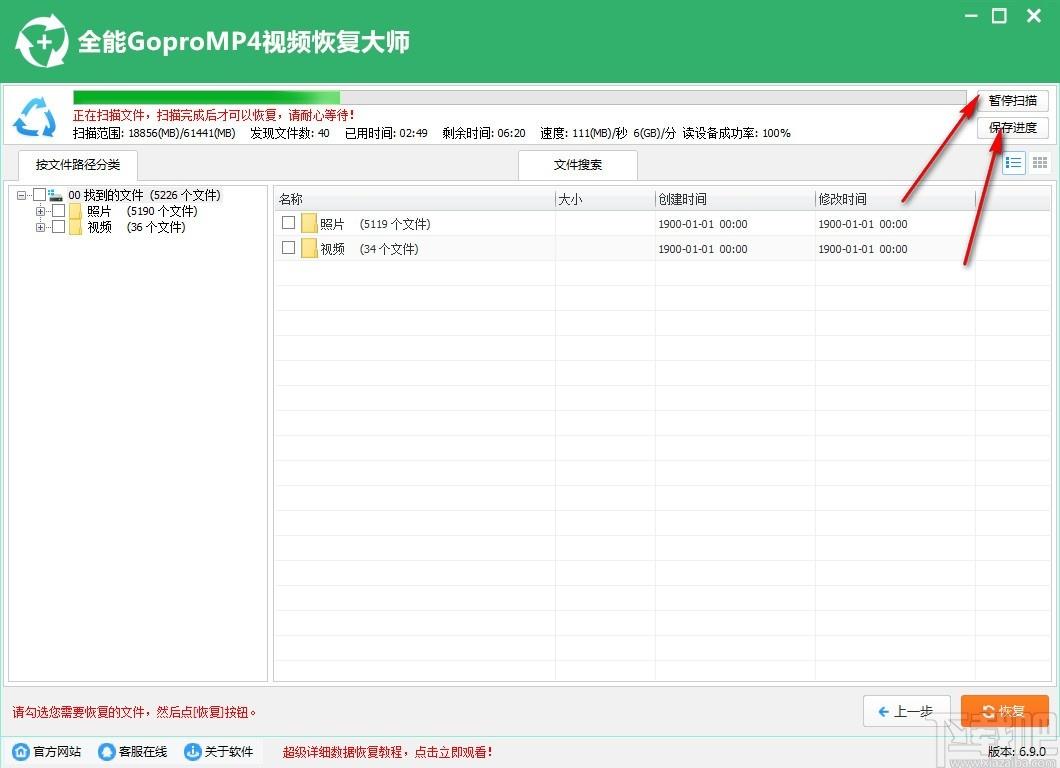Click the 扫描范围 18856(MB)/61441(MB) text
The width and height of the screenshot is (1060, 768).
tap(154, 133)
